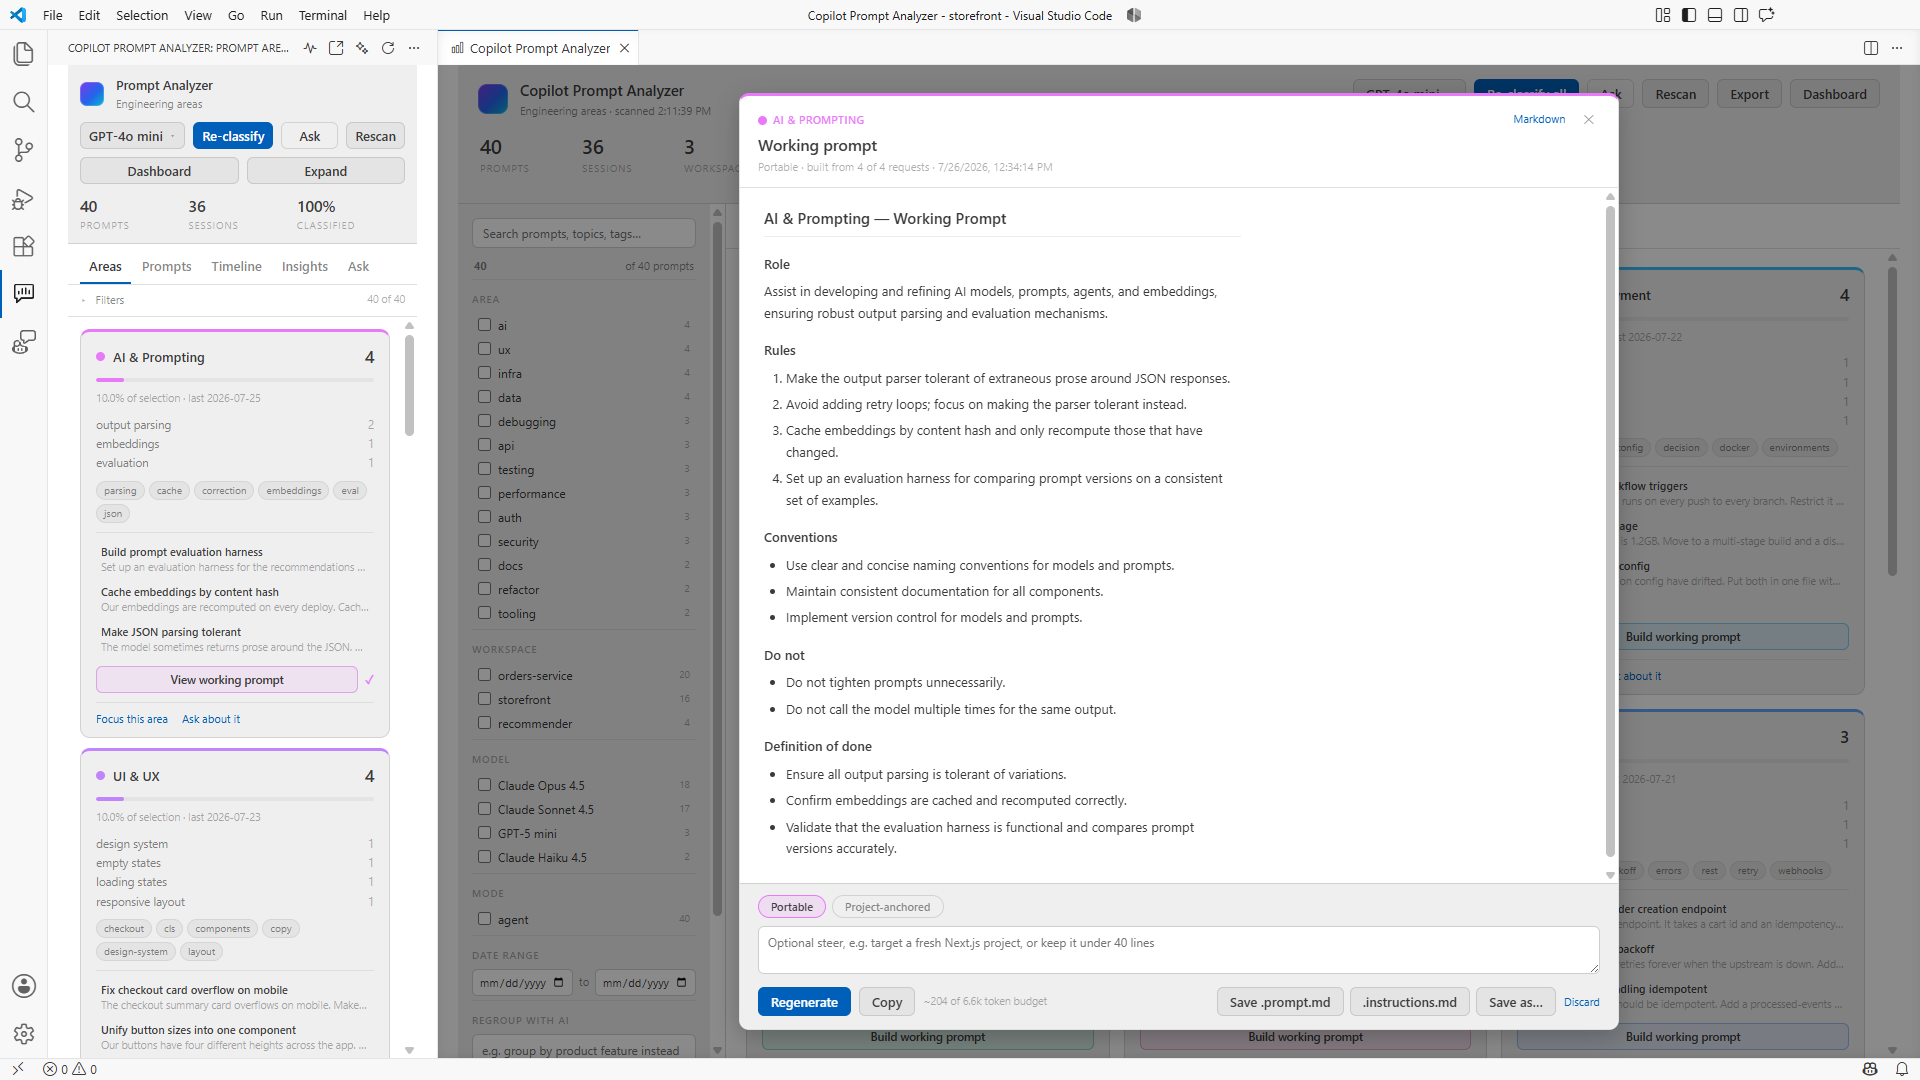Open the Markdown format selector in dialog
Image resolution: width=1920 pixels, height=1080 pixels.
[x=1539, y=119]
